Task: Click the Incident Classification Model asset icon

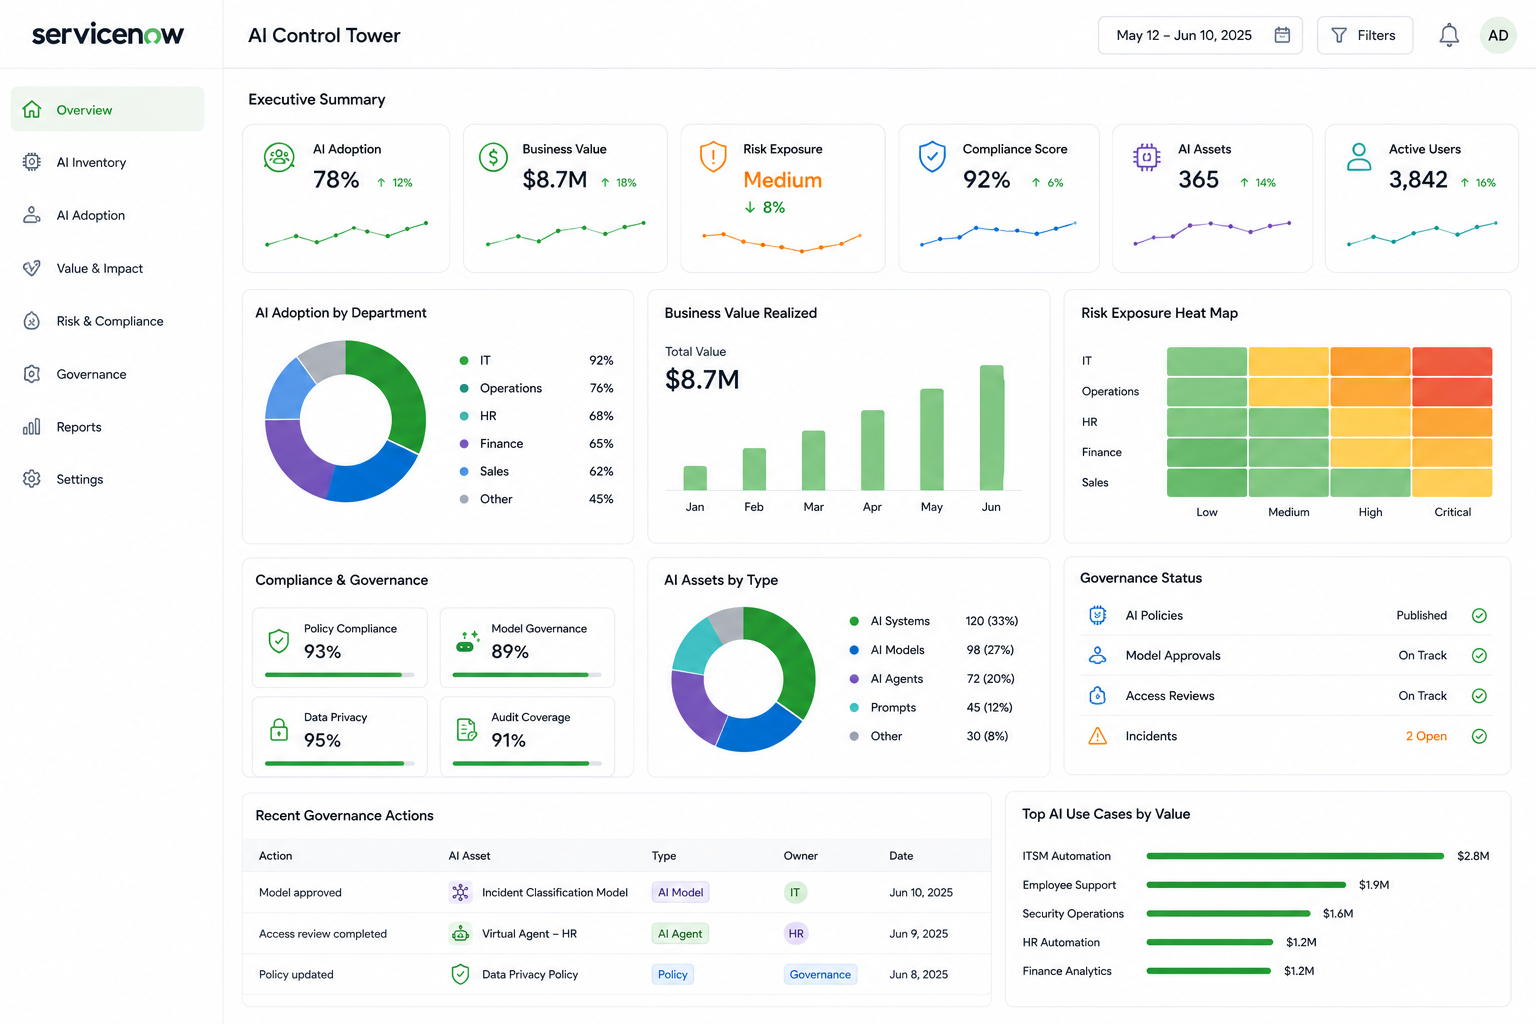Action: (x=460, y=892)
